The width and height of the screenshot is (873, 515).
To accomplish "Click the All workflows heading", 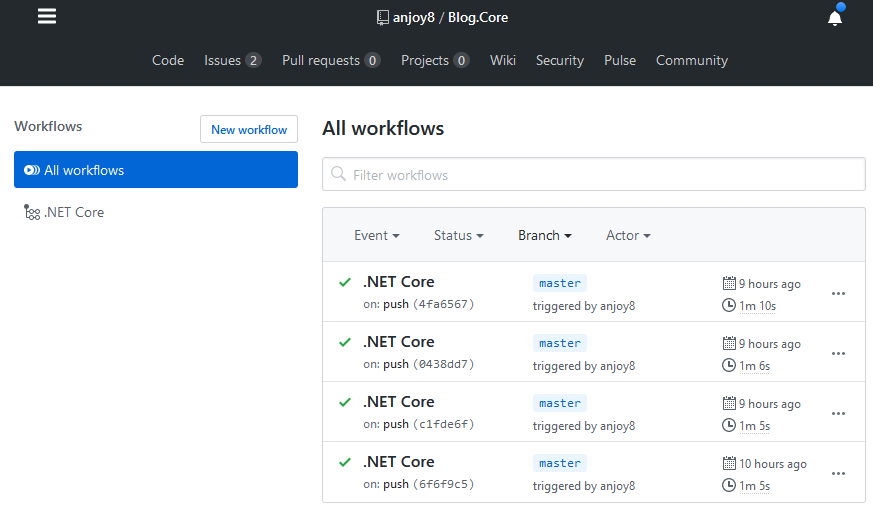I will [x=383, y=129].
